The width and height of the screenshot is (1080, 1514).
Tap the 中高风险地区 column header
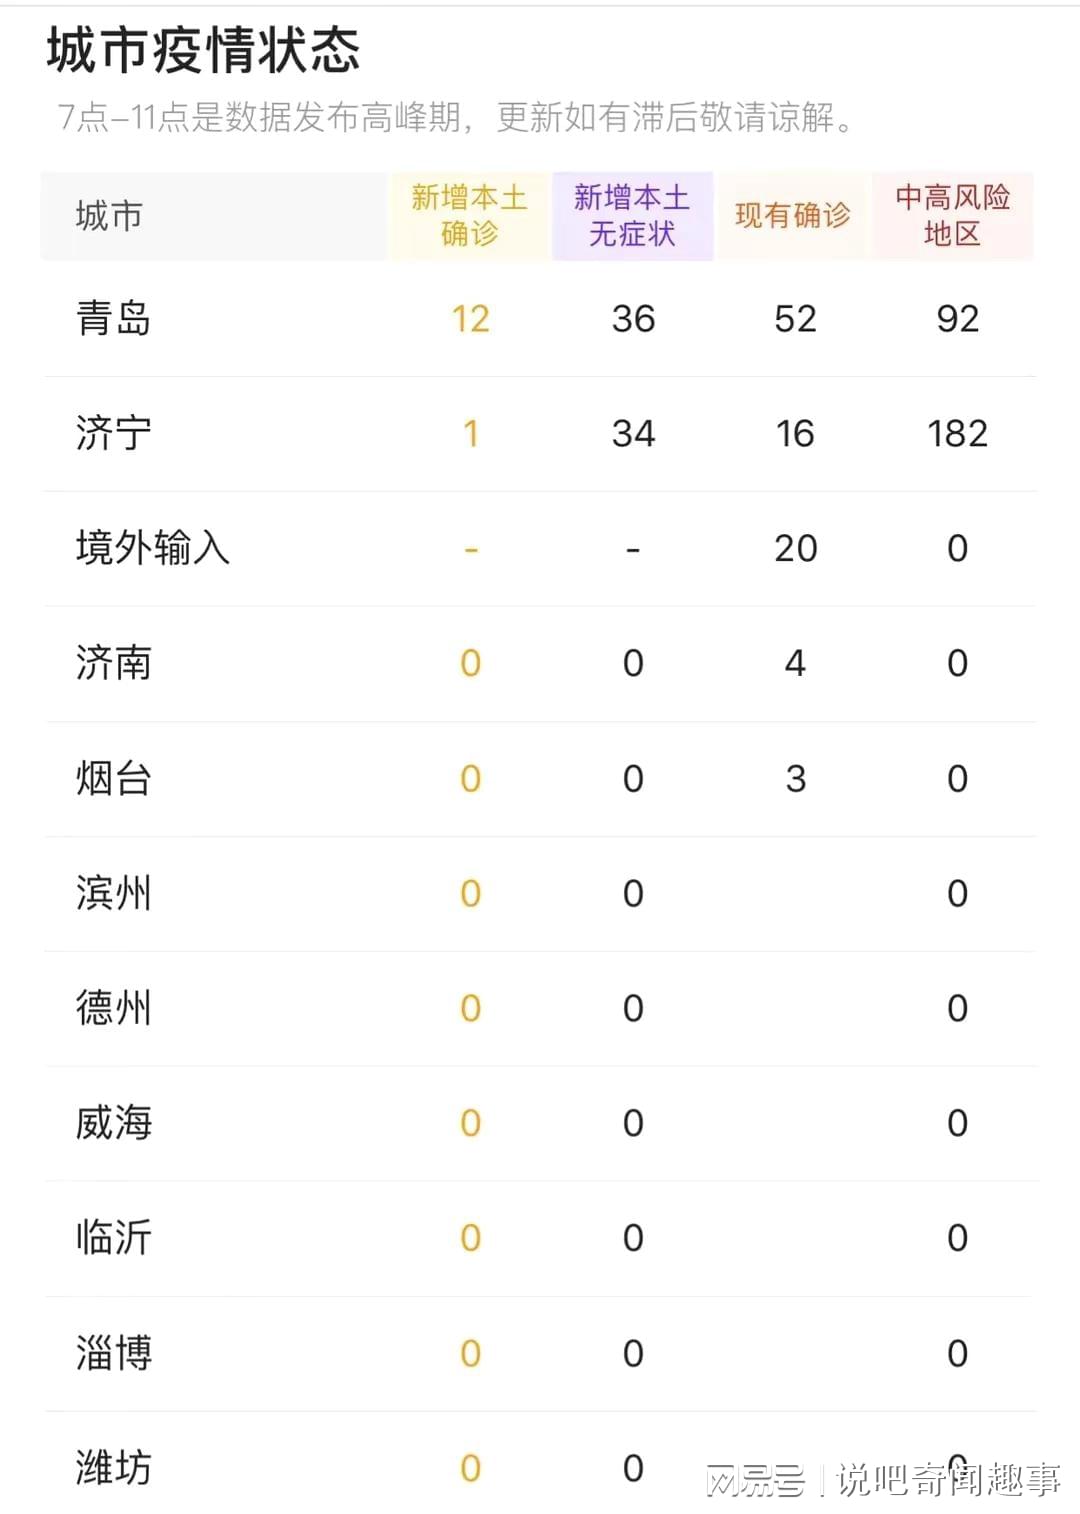click(x=952, y=216)
